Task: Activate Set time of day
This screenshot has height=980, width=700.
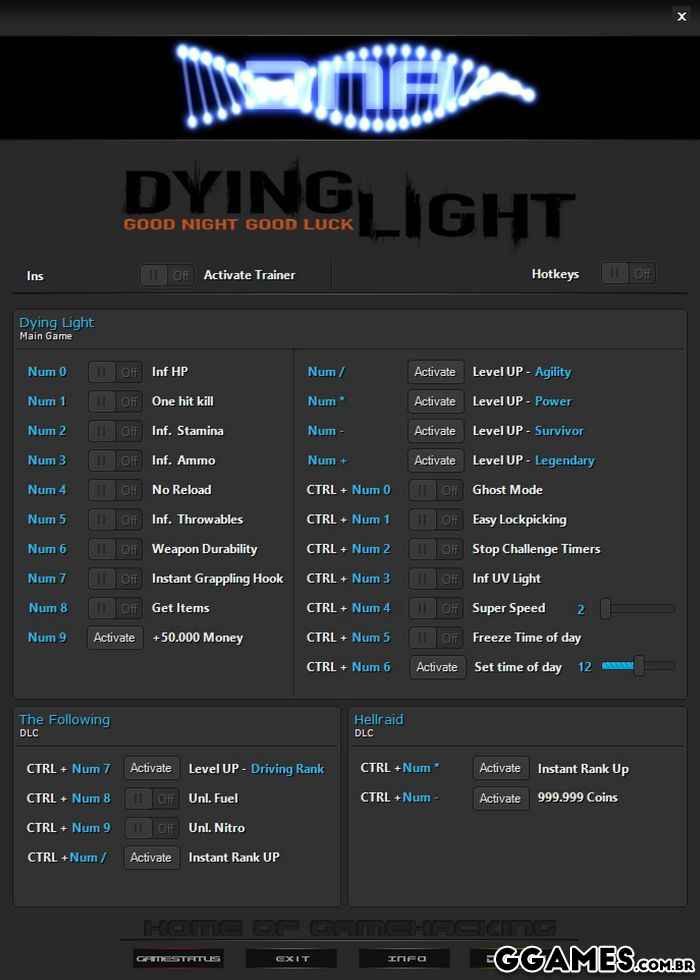Action: click(437, 667)
